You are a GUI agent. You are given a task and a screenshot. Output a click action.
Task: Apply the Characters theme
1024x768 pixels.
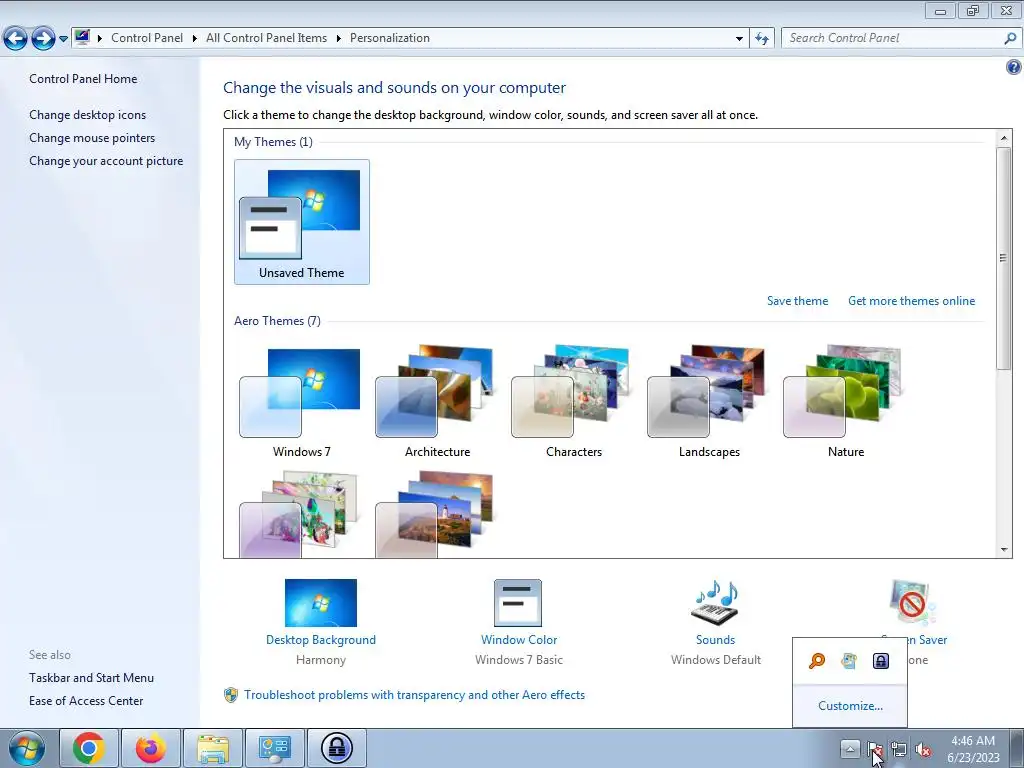(x=573, y=402)
